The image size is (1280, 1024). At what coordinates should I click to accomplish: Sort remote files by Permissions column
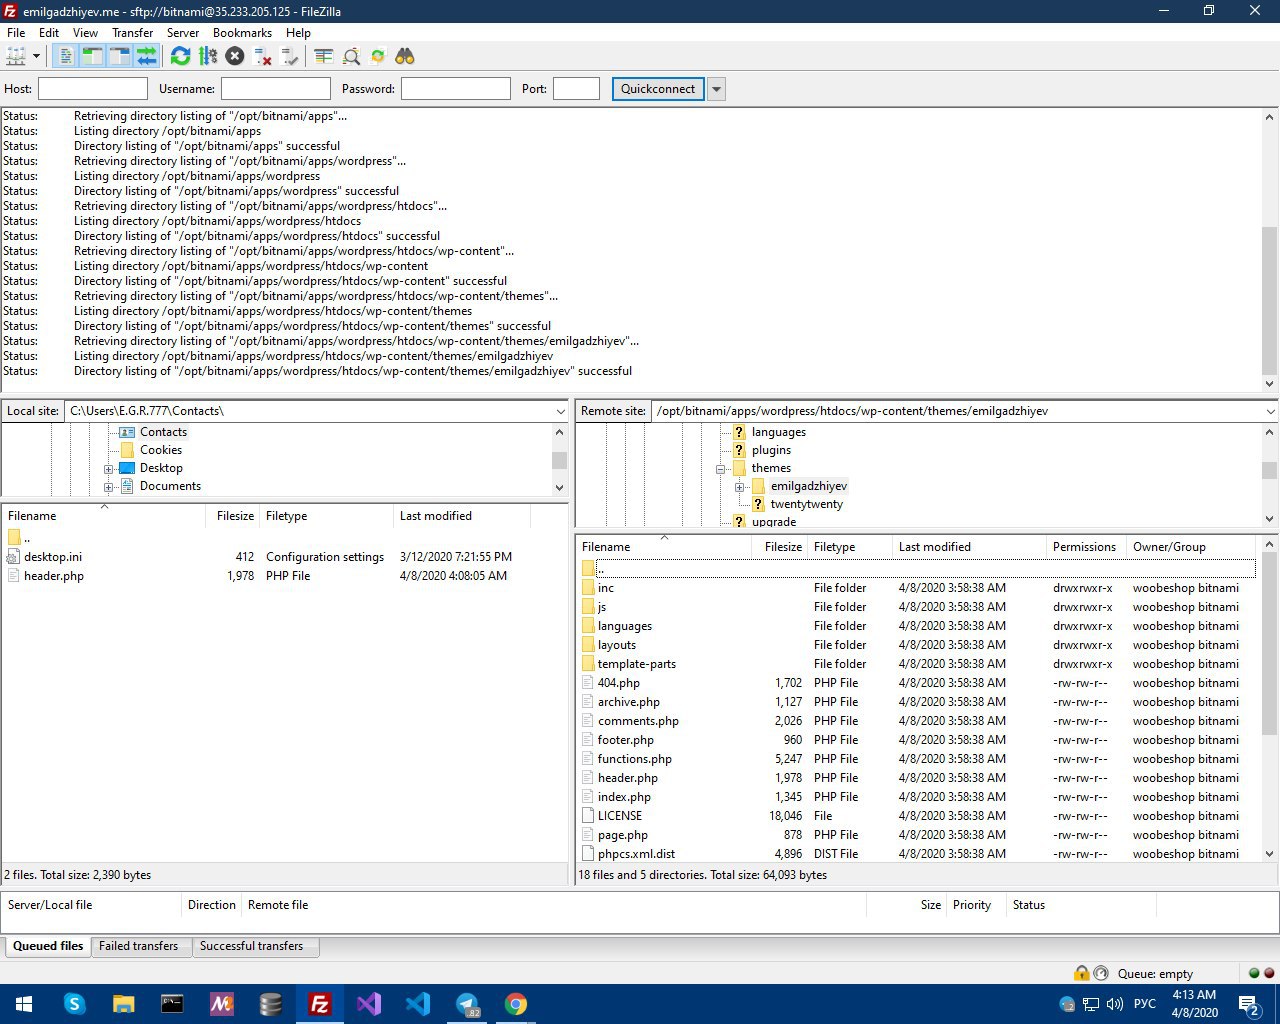(x=1086, y=547)
